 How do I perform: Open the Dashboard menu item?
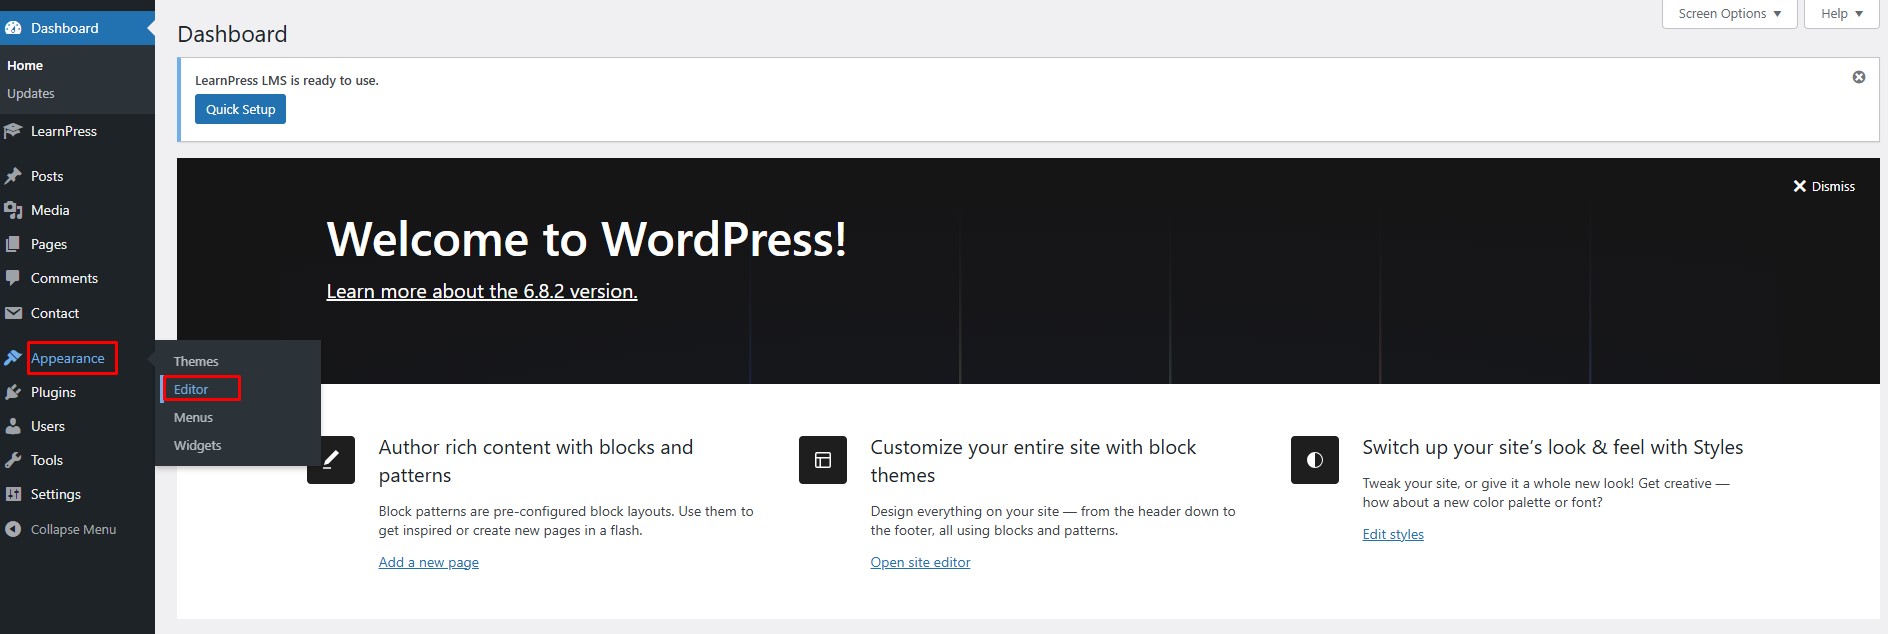(77, 28)
